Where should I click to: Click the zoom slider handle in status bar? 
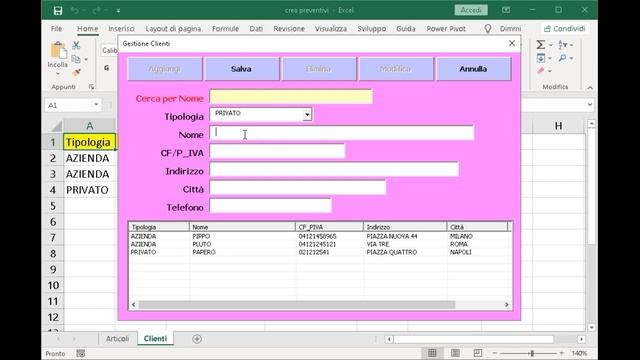532,353
